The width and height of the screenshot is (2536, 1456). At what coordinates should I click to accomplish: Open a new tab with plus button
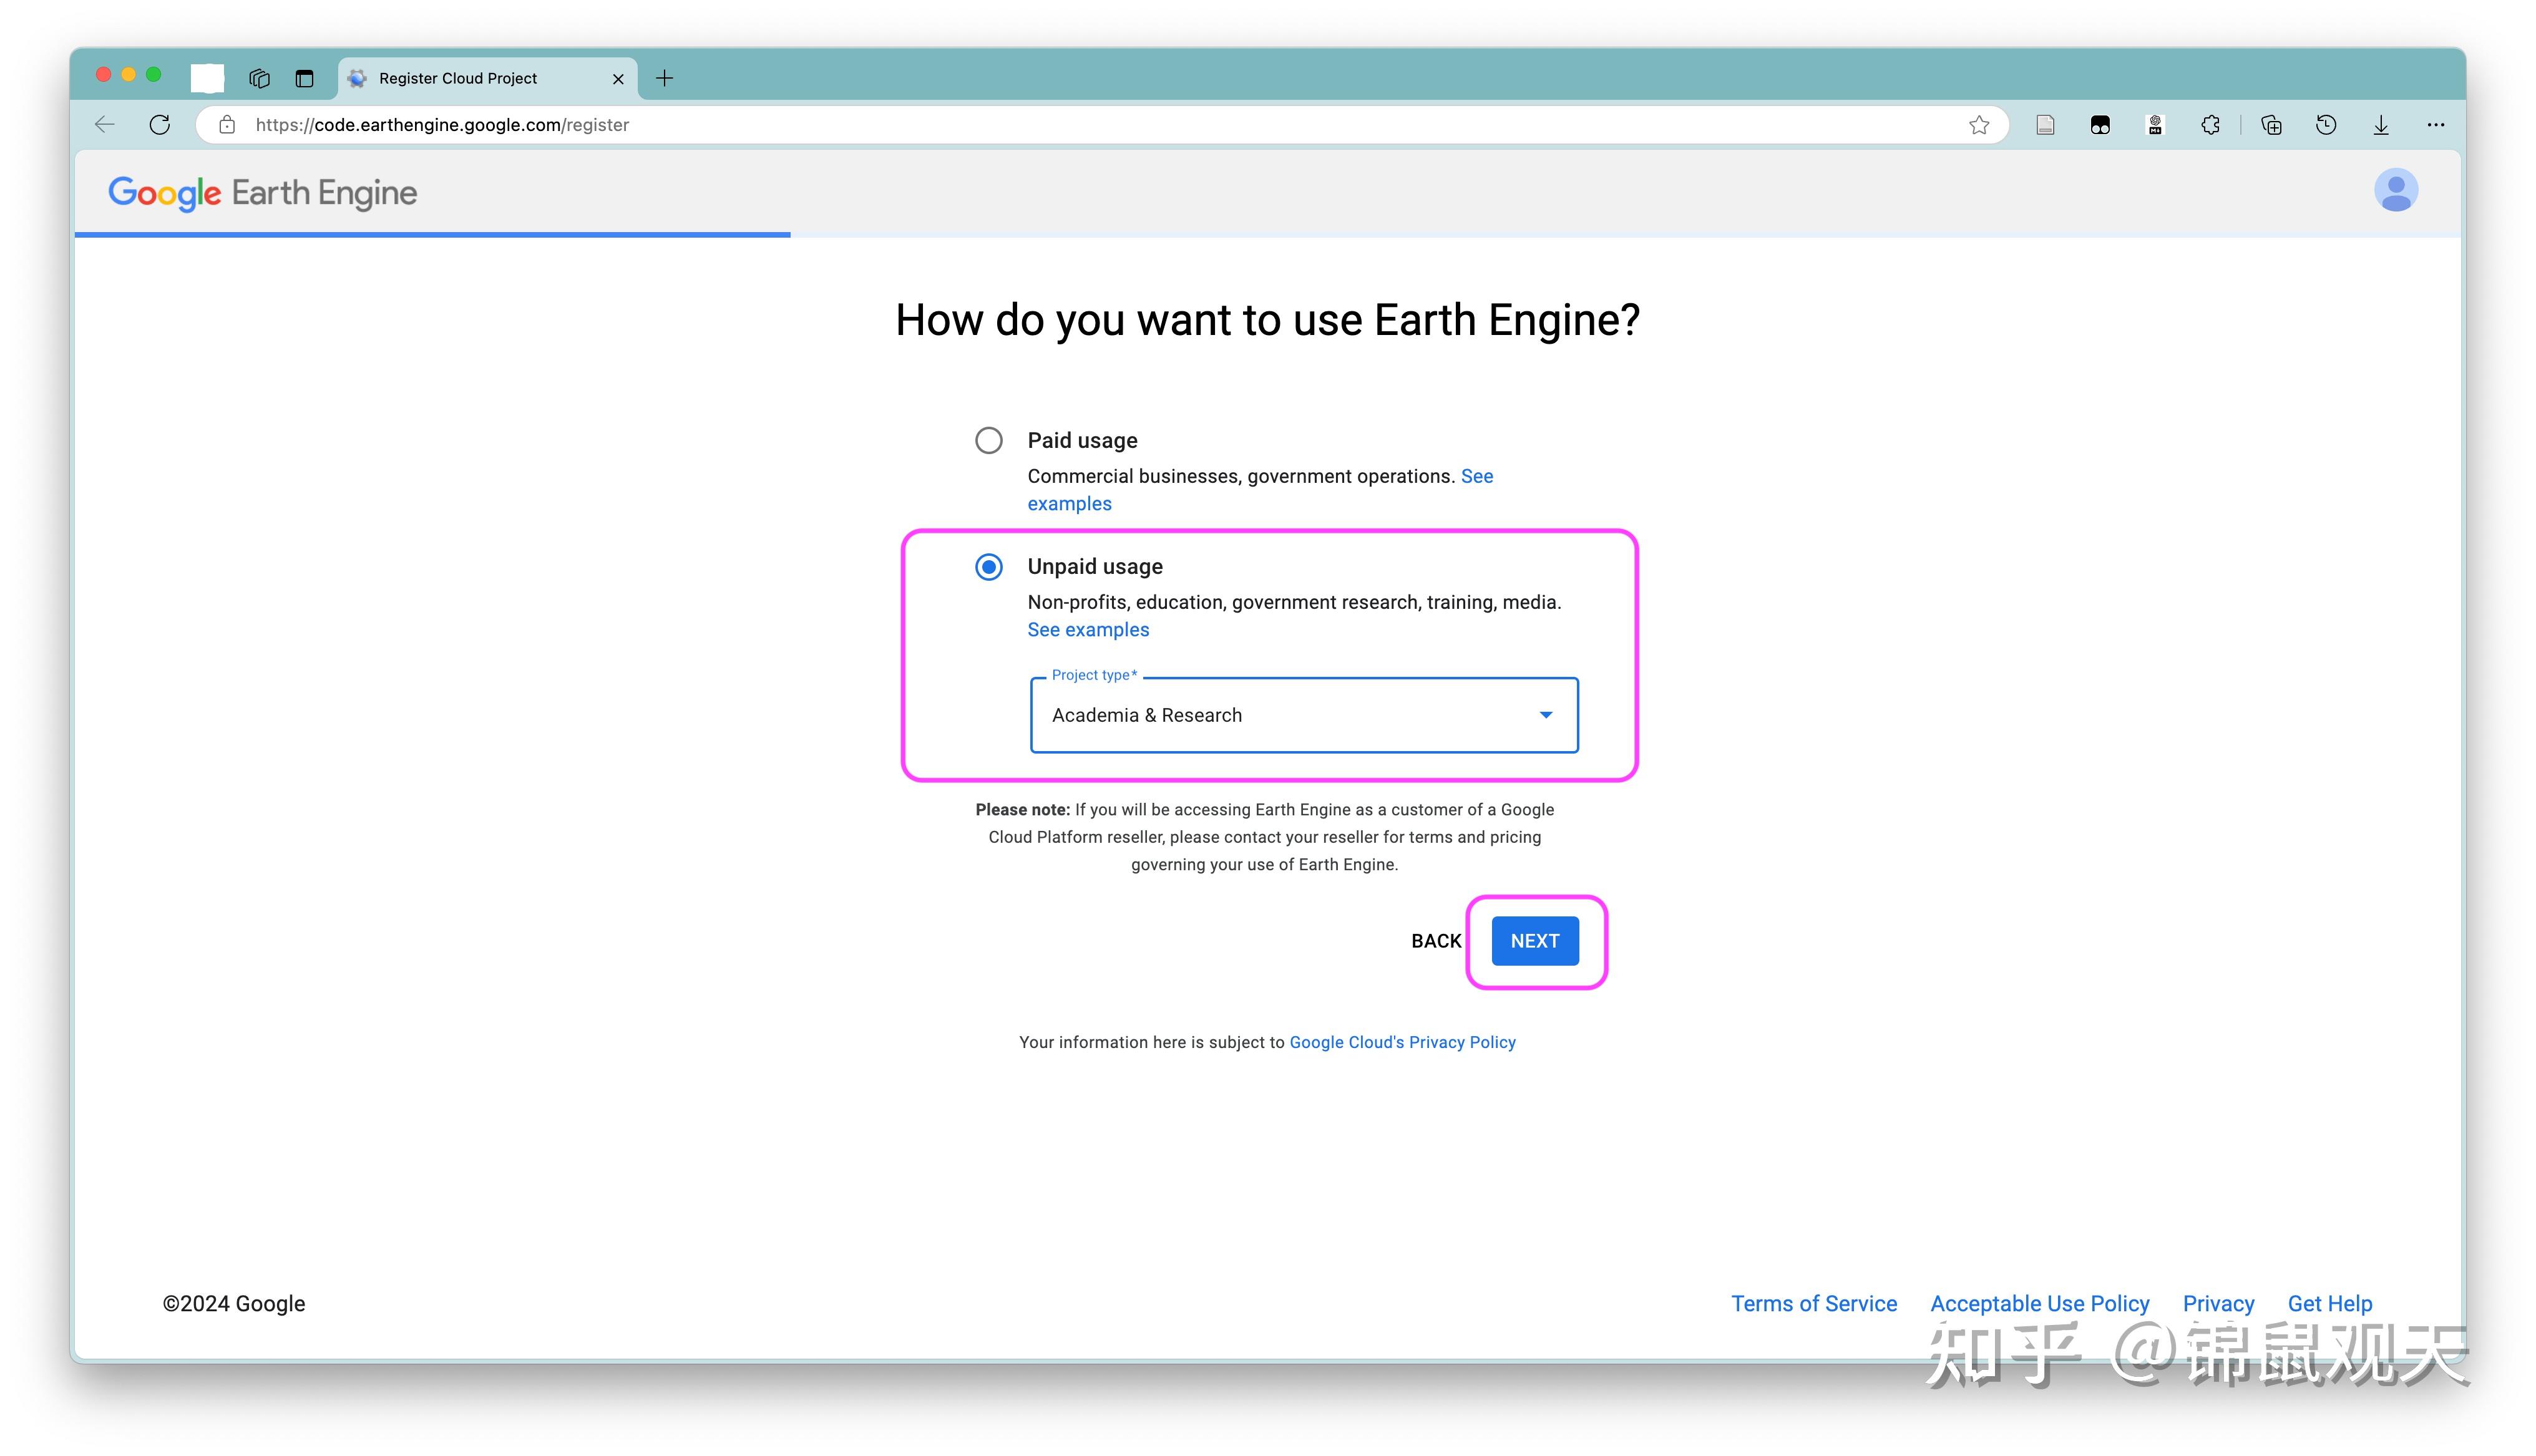tap(665, 78)
